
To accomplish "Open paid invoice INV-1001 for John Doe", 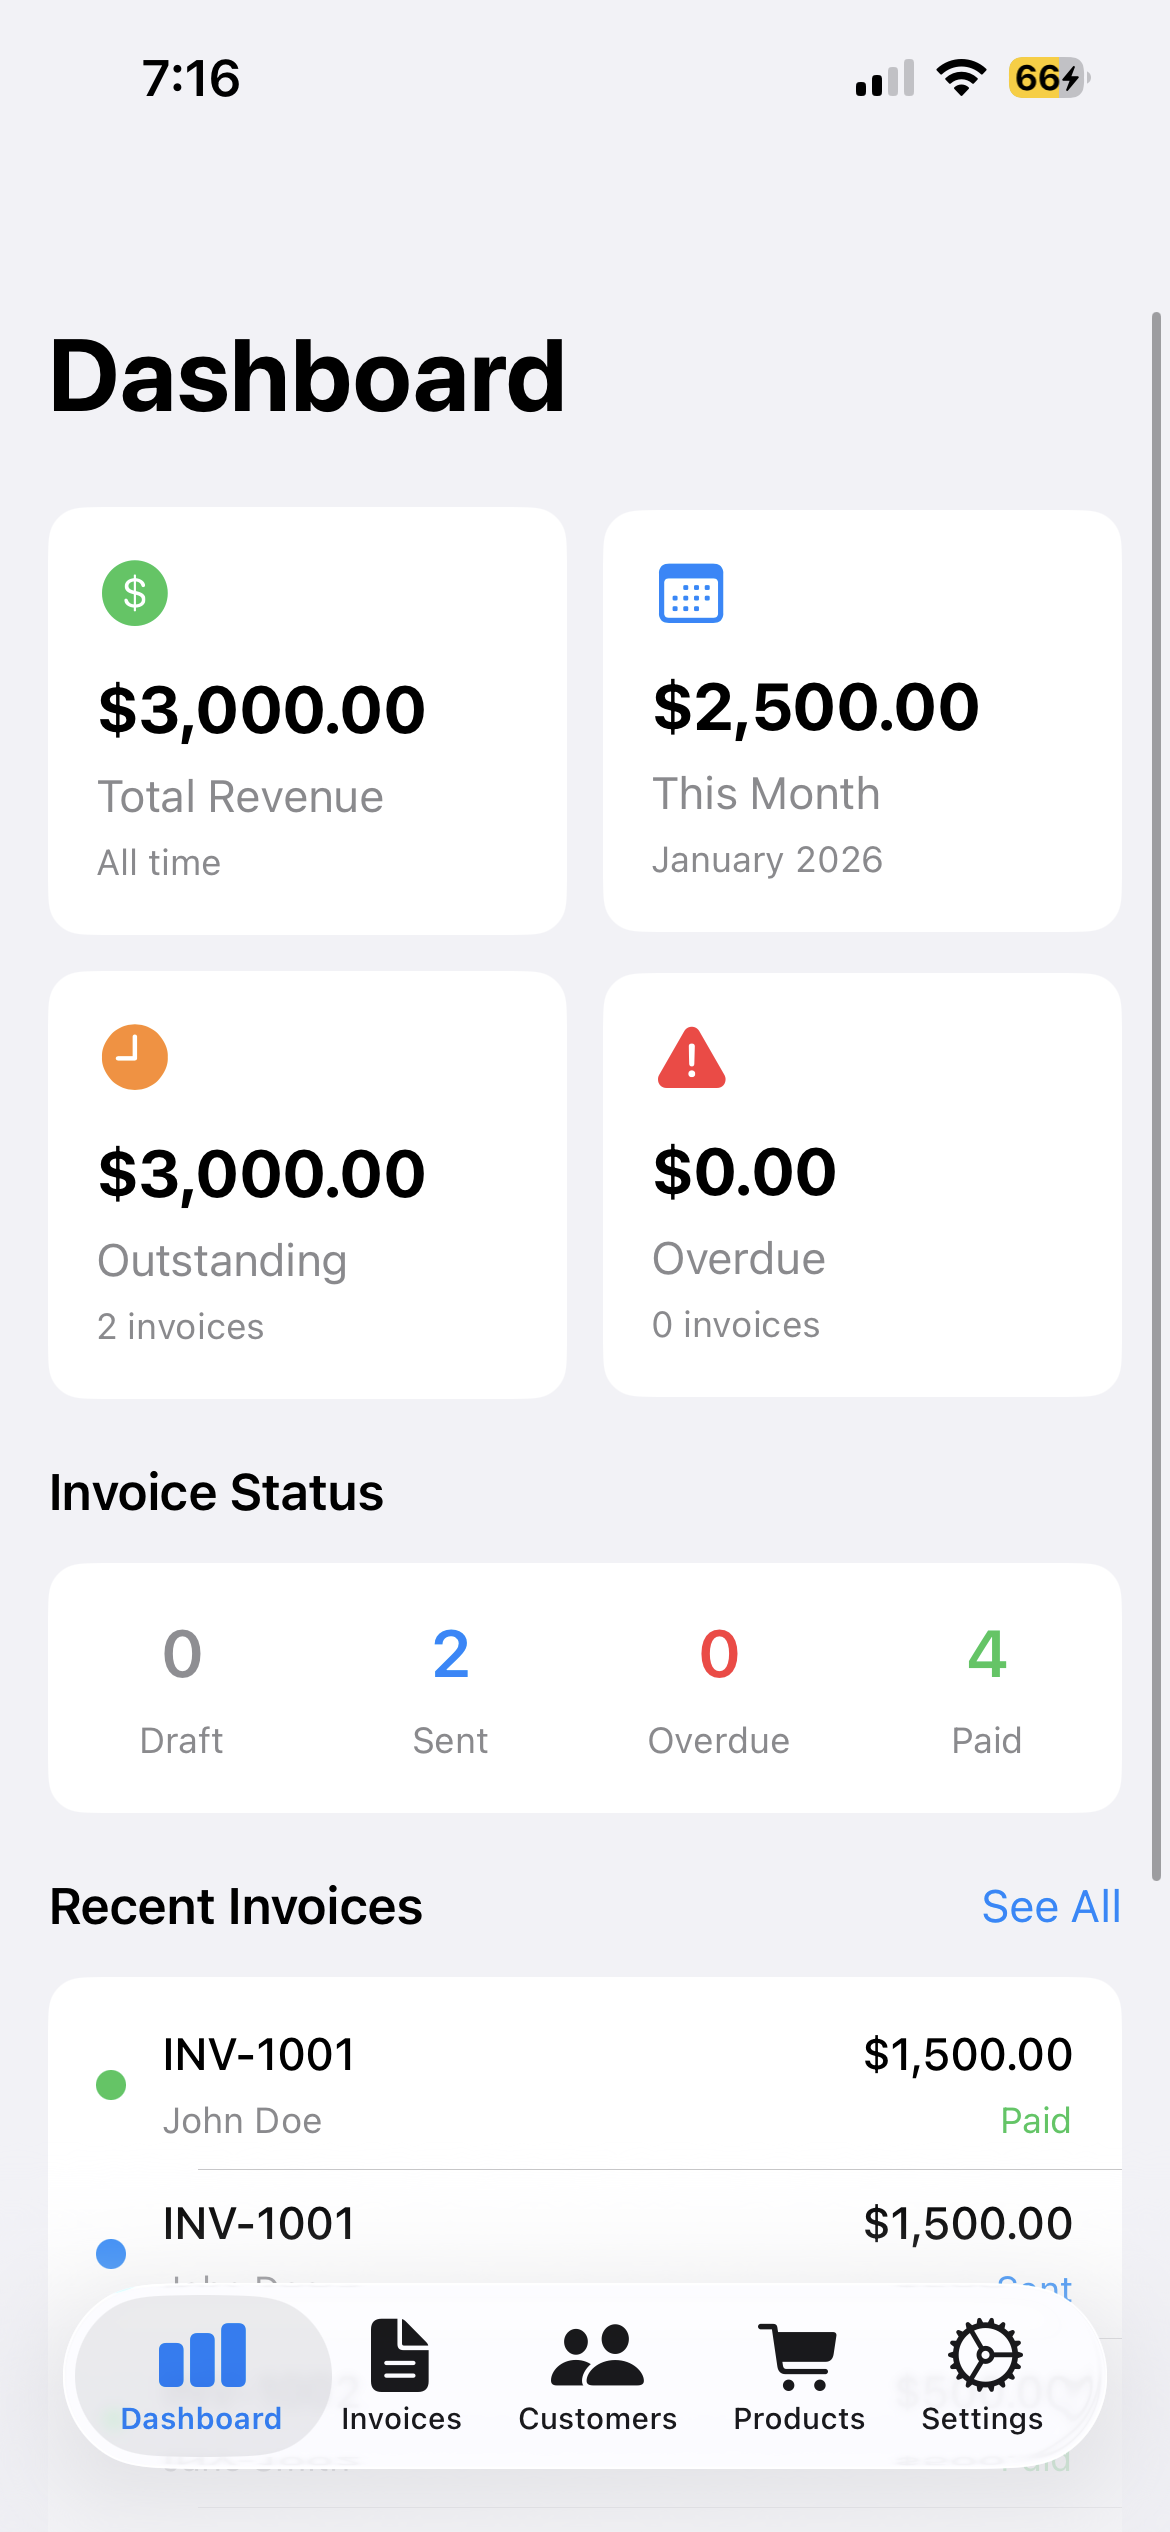I will click(x=585, y=2084).
